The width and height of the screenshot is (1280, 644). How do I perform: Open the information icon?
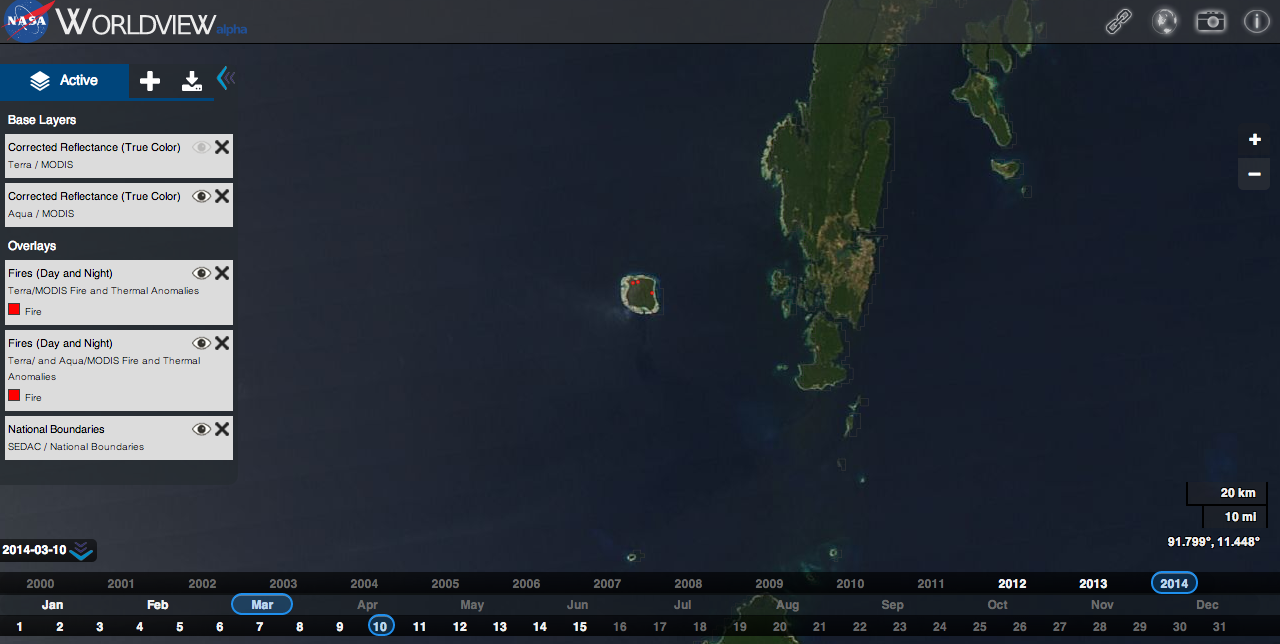tap(1256, 20)
